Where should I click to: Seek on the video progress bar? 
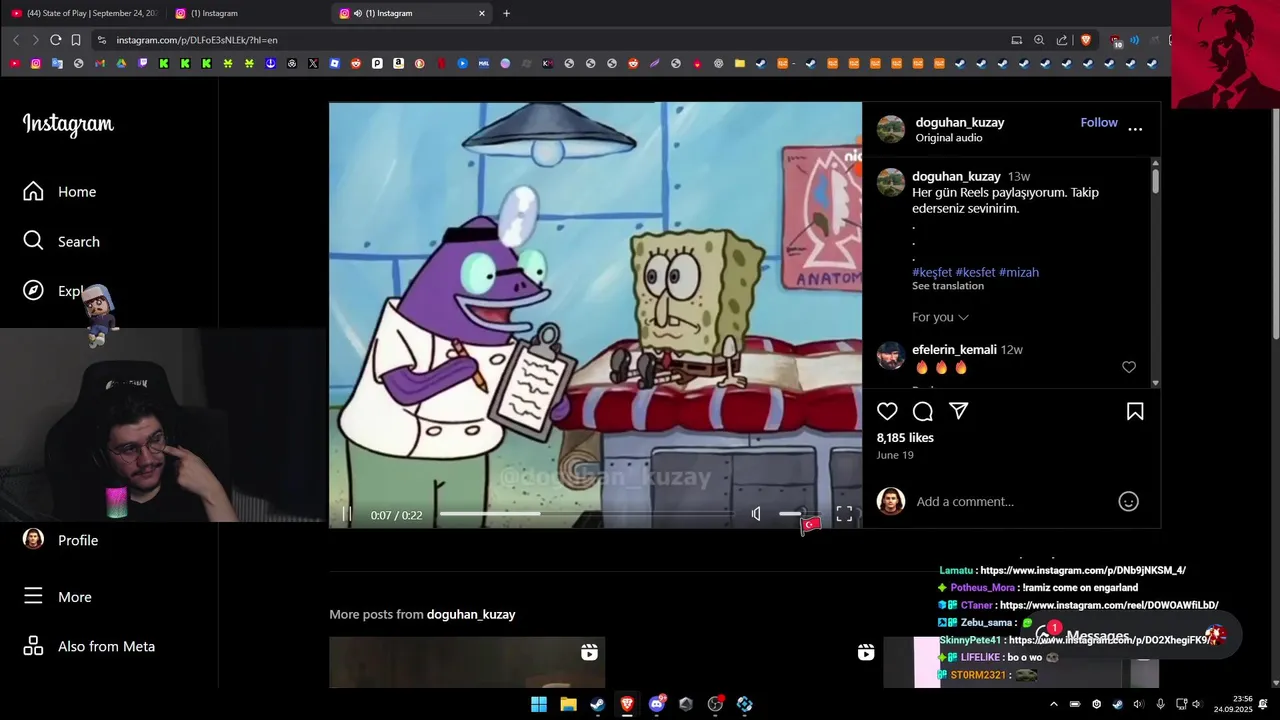(x=585, y=514)
